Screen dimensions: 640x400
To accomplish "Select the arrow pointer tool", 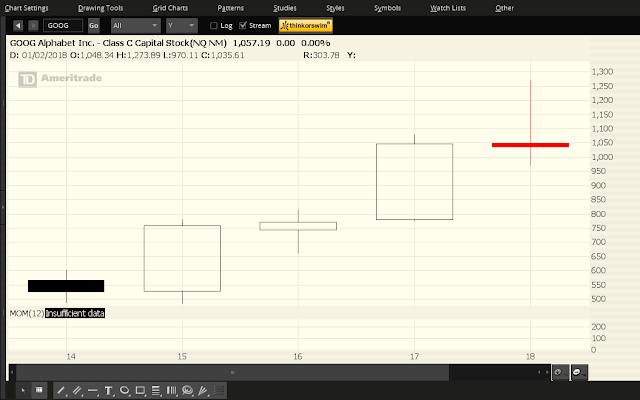I will tap(23, 391).
